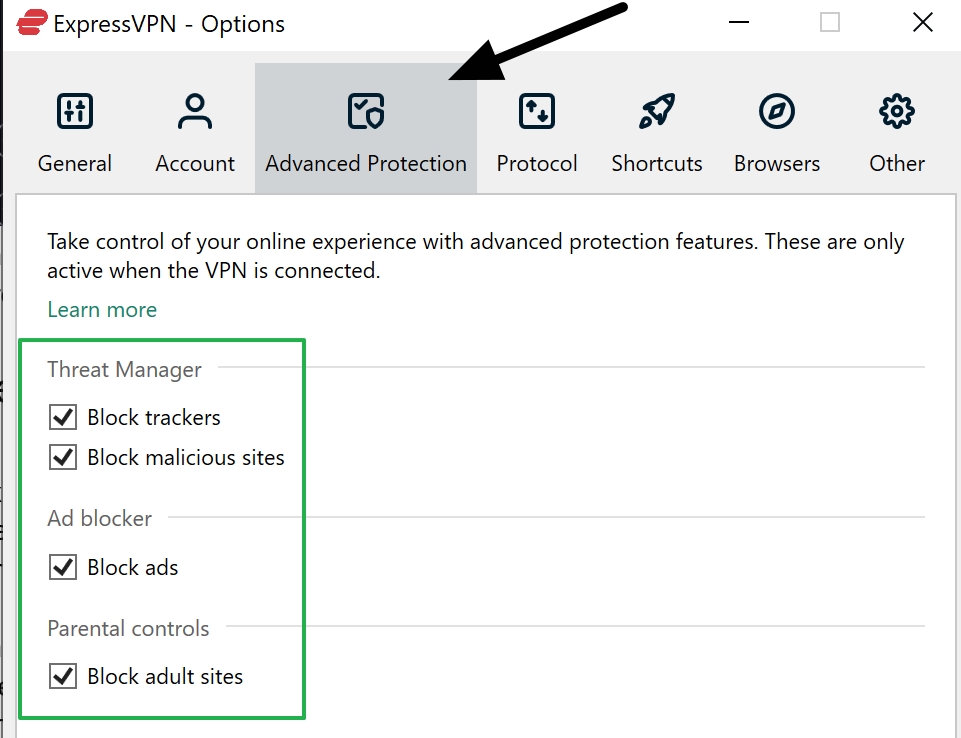Image resolution: width=961 pixels, height=738 pixels.
Task: Toggle the Block ads checkbox
Action: (x=62, y=567)
